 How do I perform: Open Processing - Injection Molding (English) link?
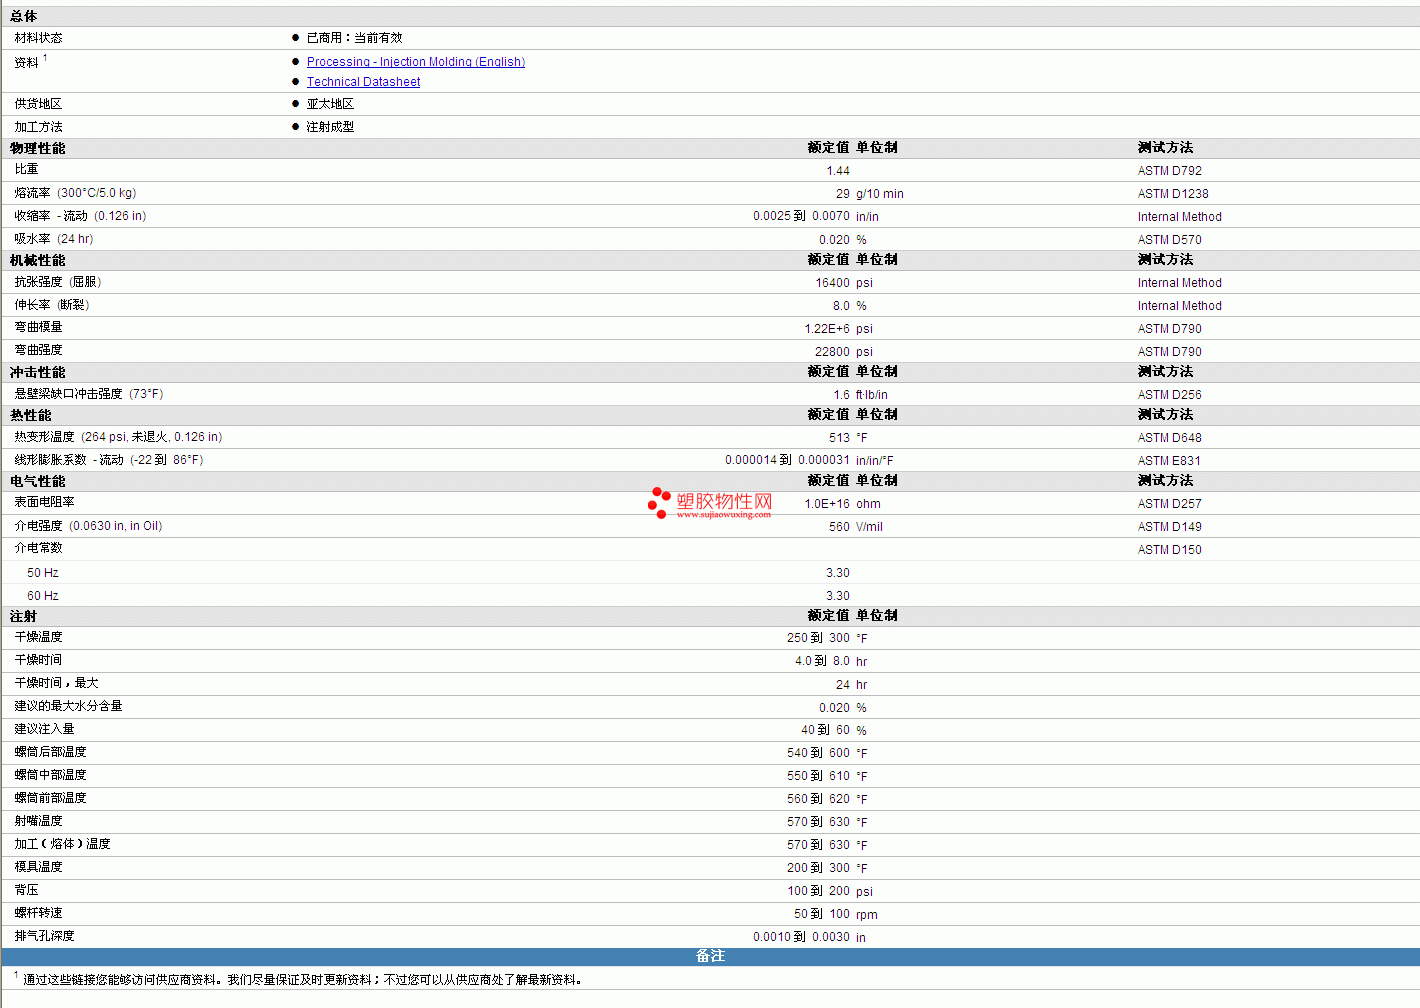coord(415,62)
